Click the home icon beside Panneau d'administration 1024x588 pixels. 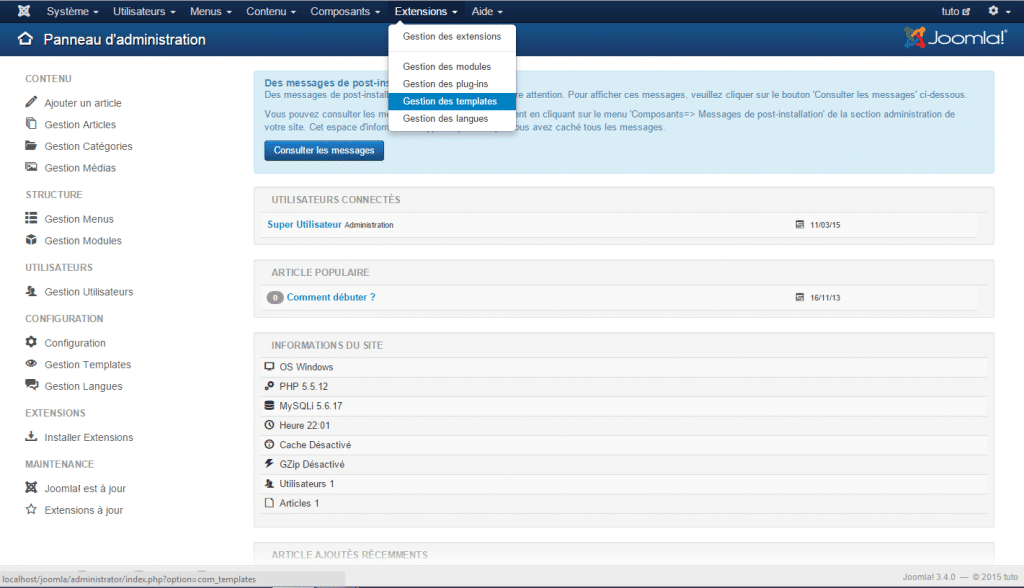pos(25,40)
